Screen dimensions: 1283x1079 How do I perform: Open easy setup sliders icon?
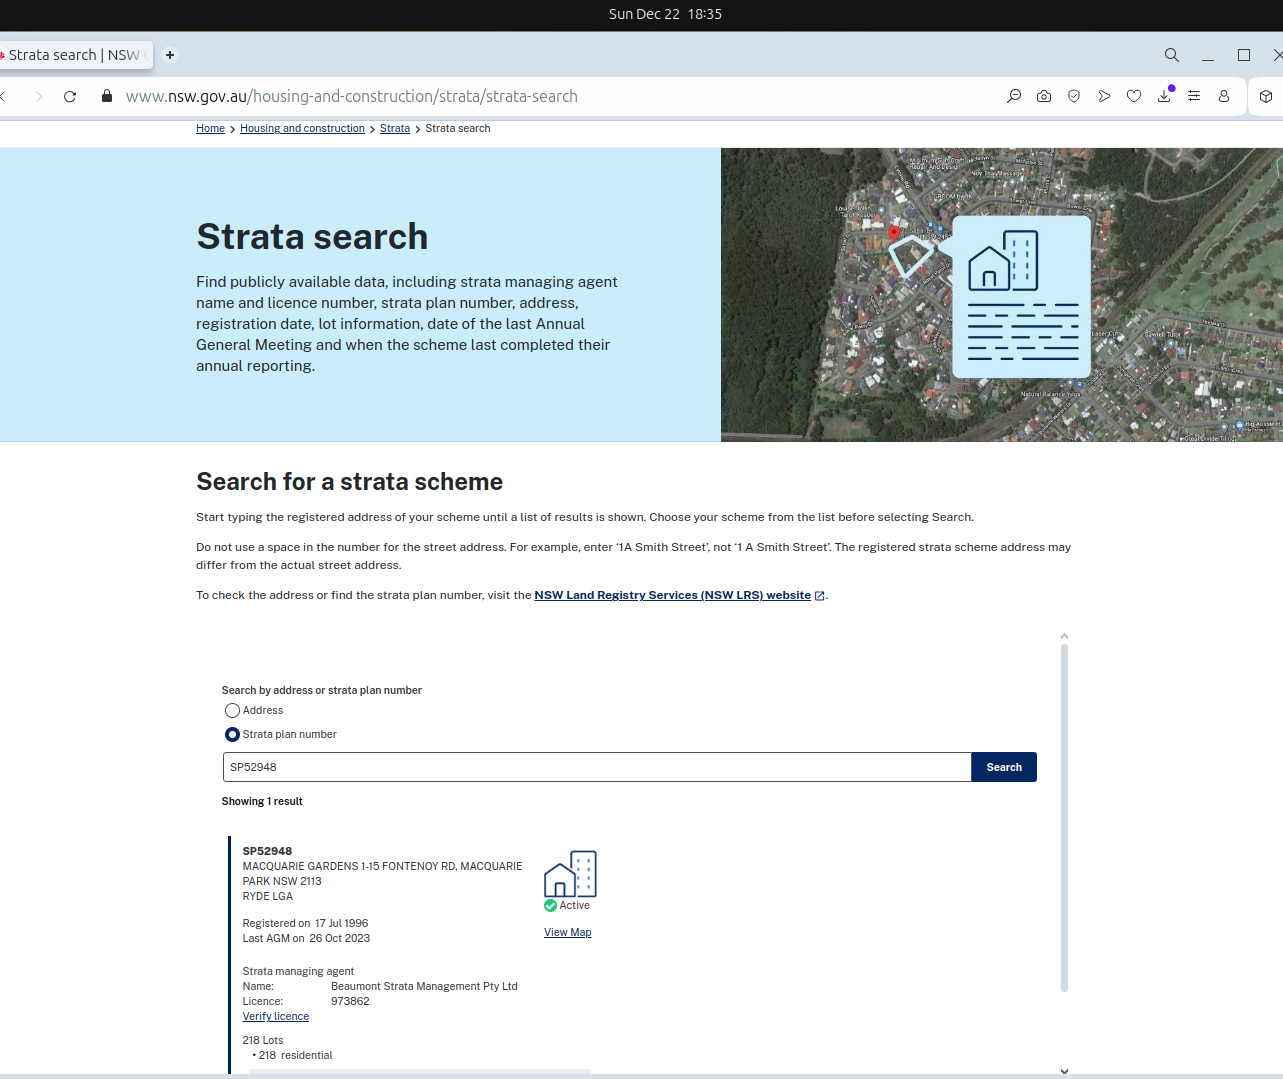coord(1194,96)
